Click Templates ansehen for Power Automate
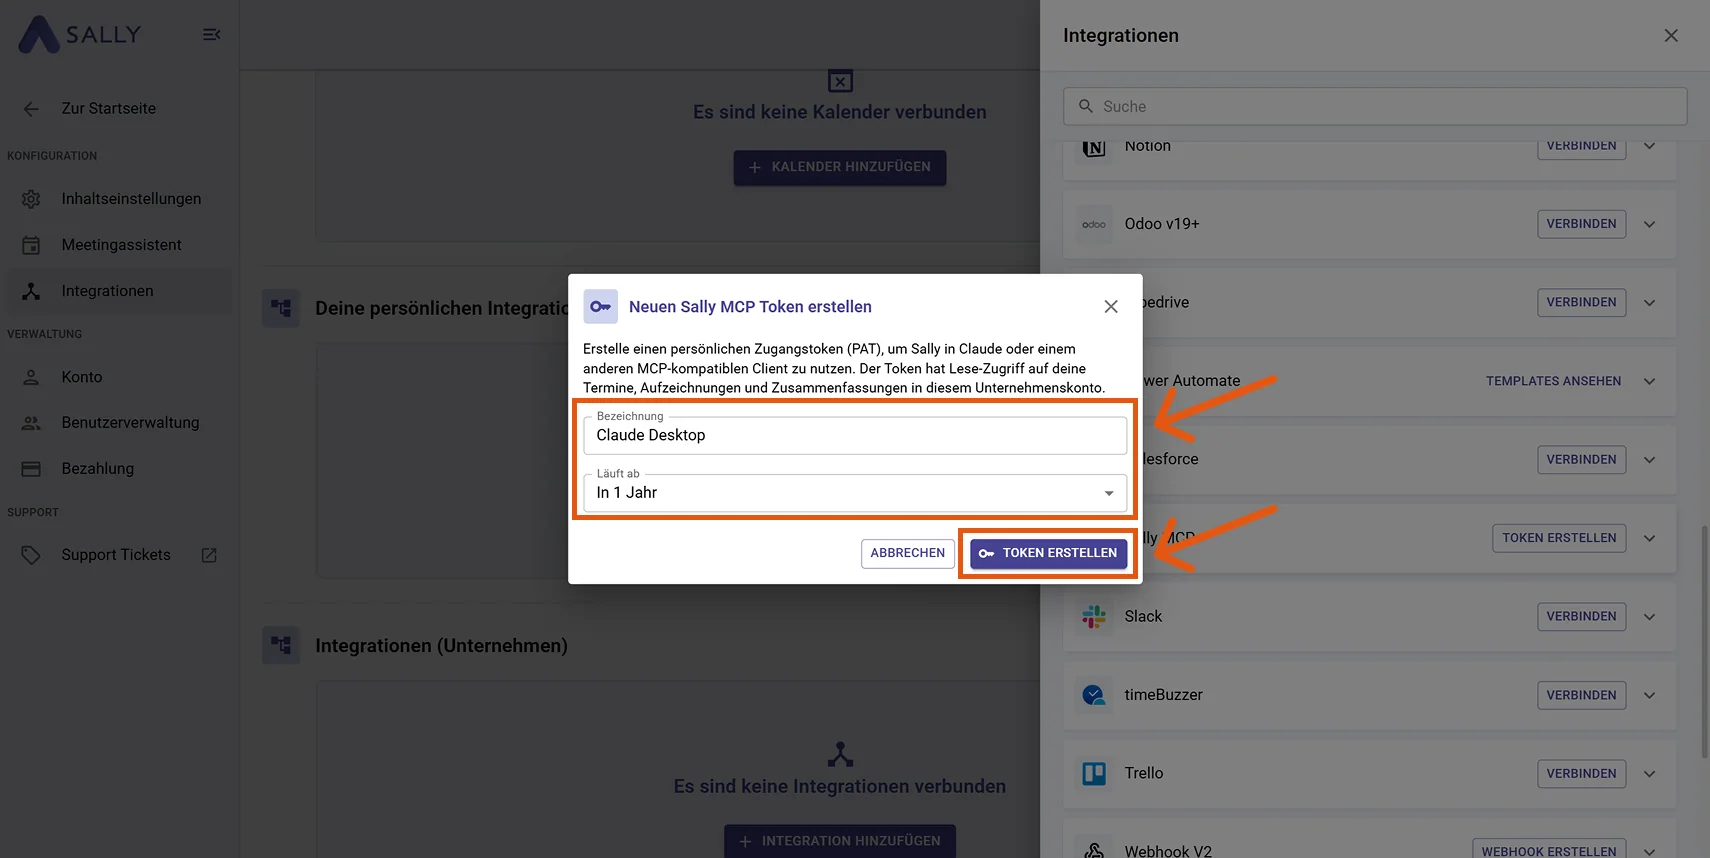The image size is (1710, 858). 1553,381
